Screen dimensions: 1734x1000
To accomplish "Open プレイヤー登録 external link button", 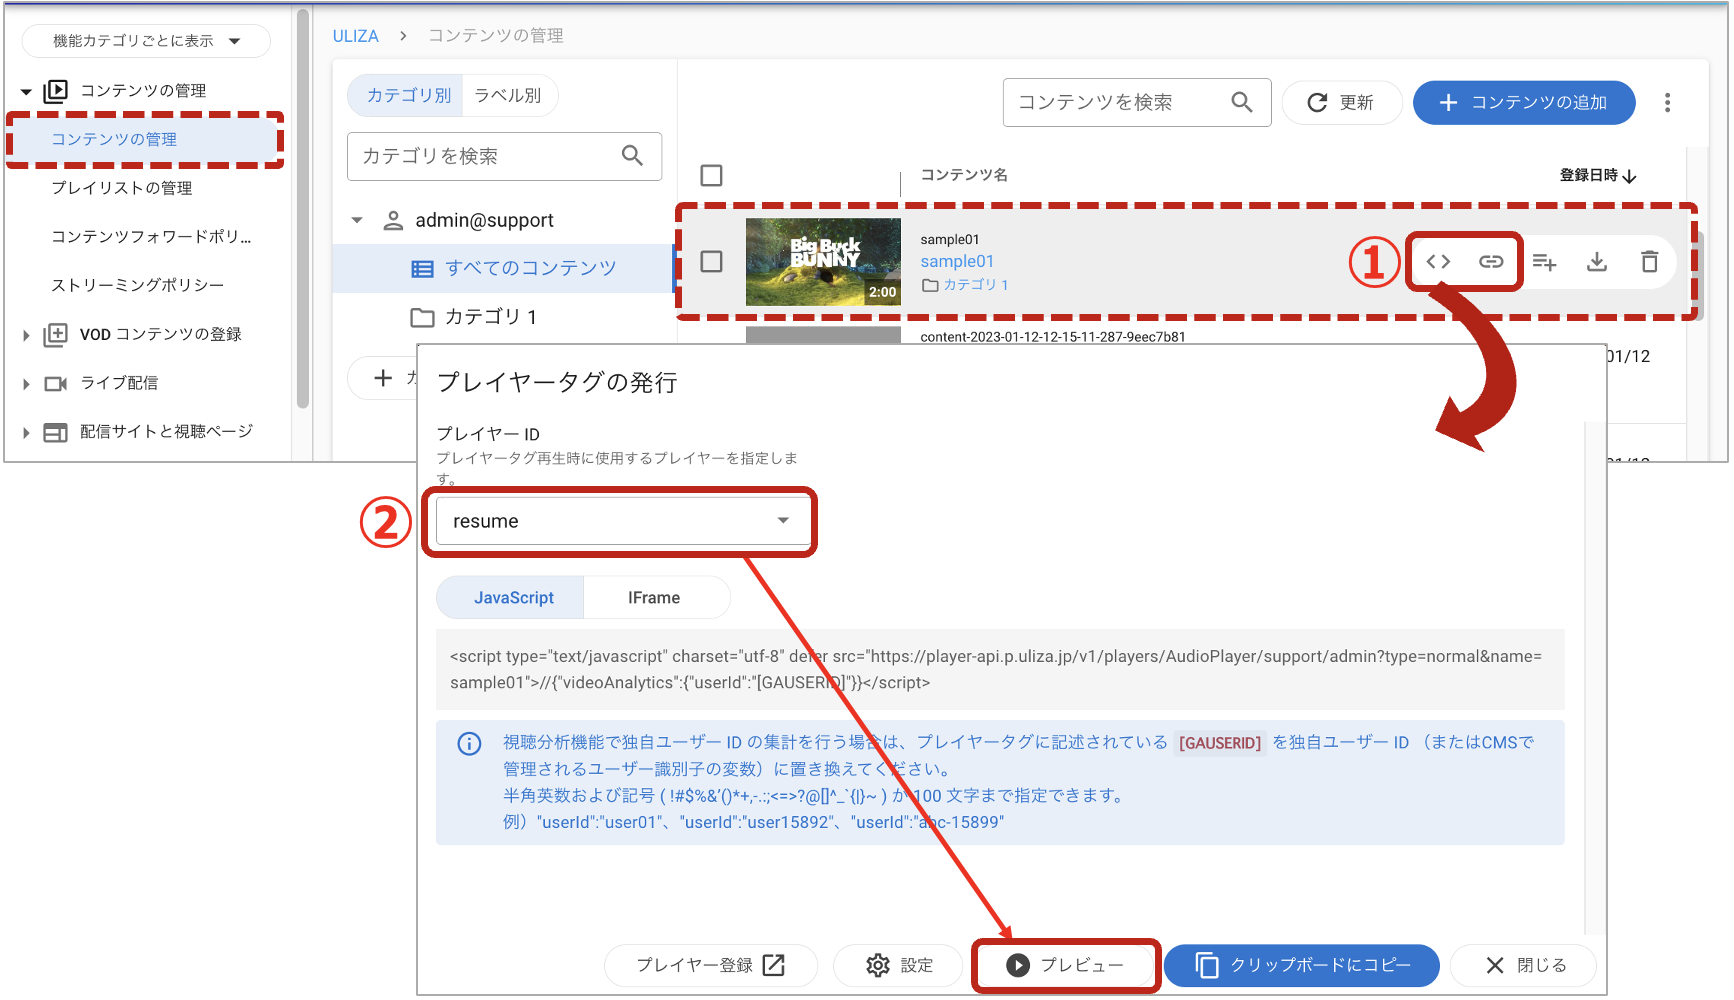I will (711, 965).
